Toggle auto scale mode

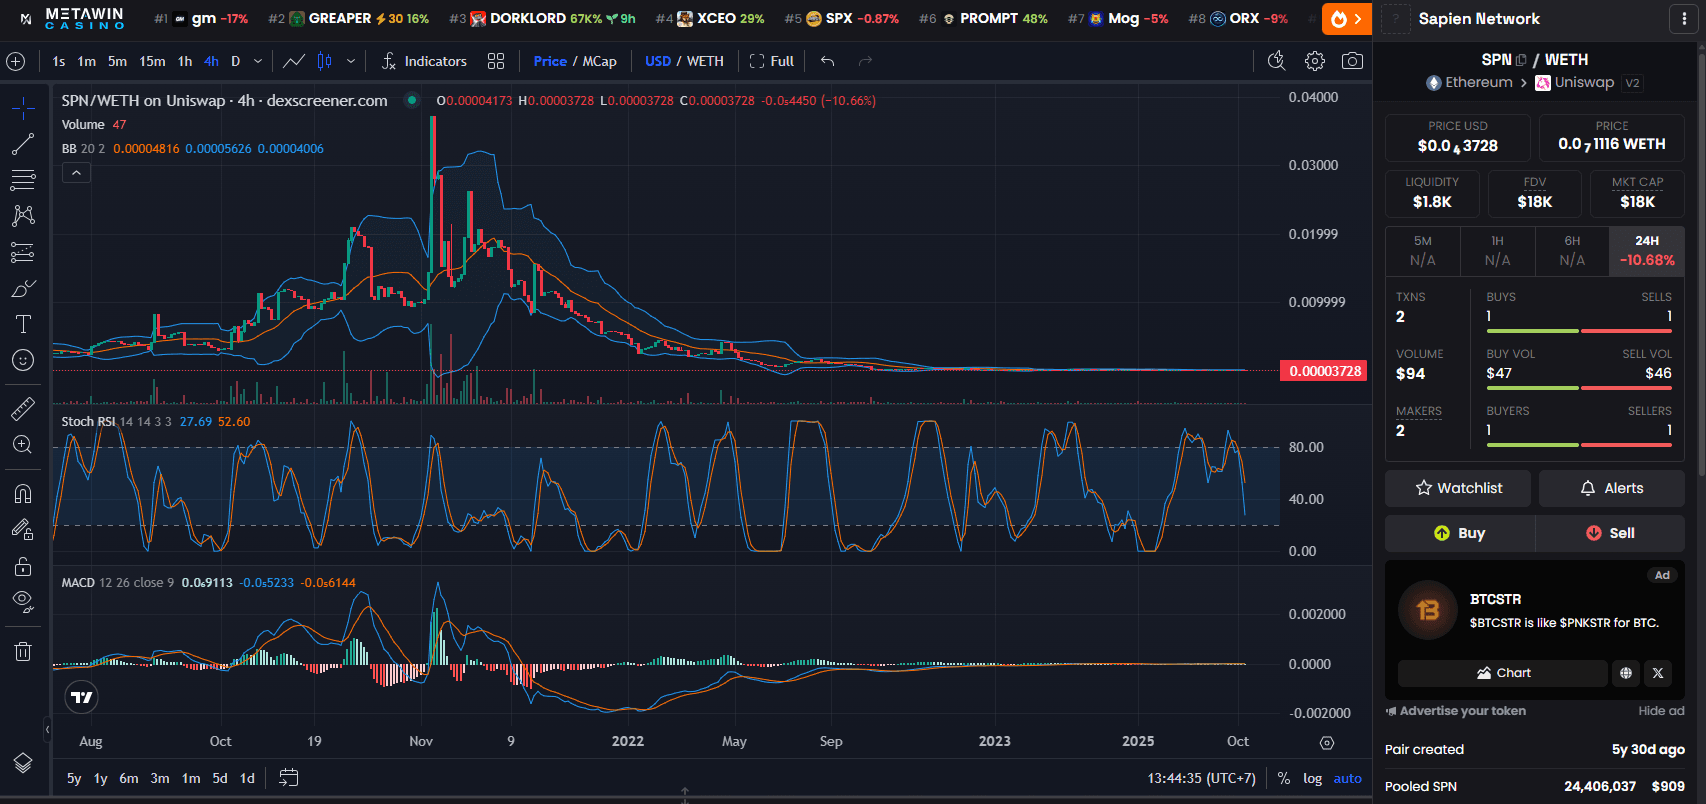1347,778
